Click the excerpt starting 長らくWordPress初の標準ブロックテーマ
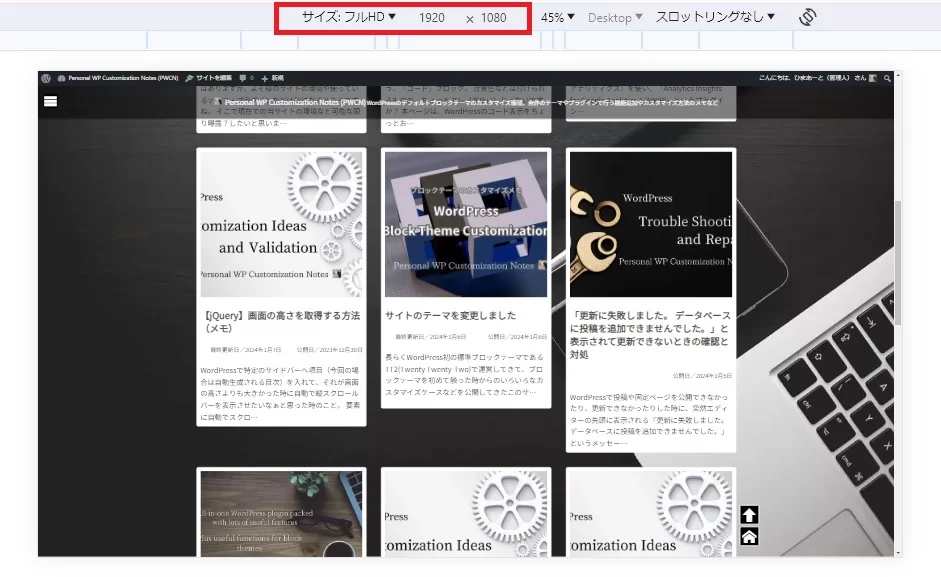941x577 pixels. click(x=466, y=375)
